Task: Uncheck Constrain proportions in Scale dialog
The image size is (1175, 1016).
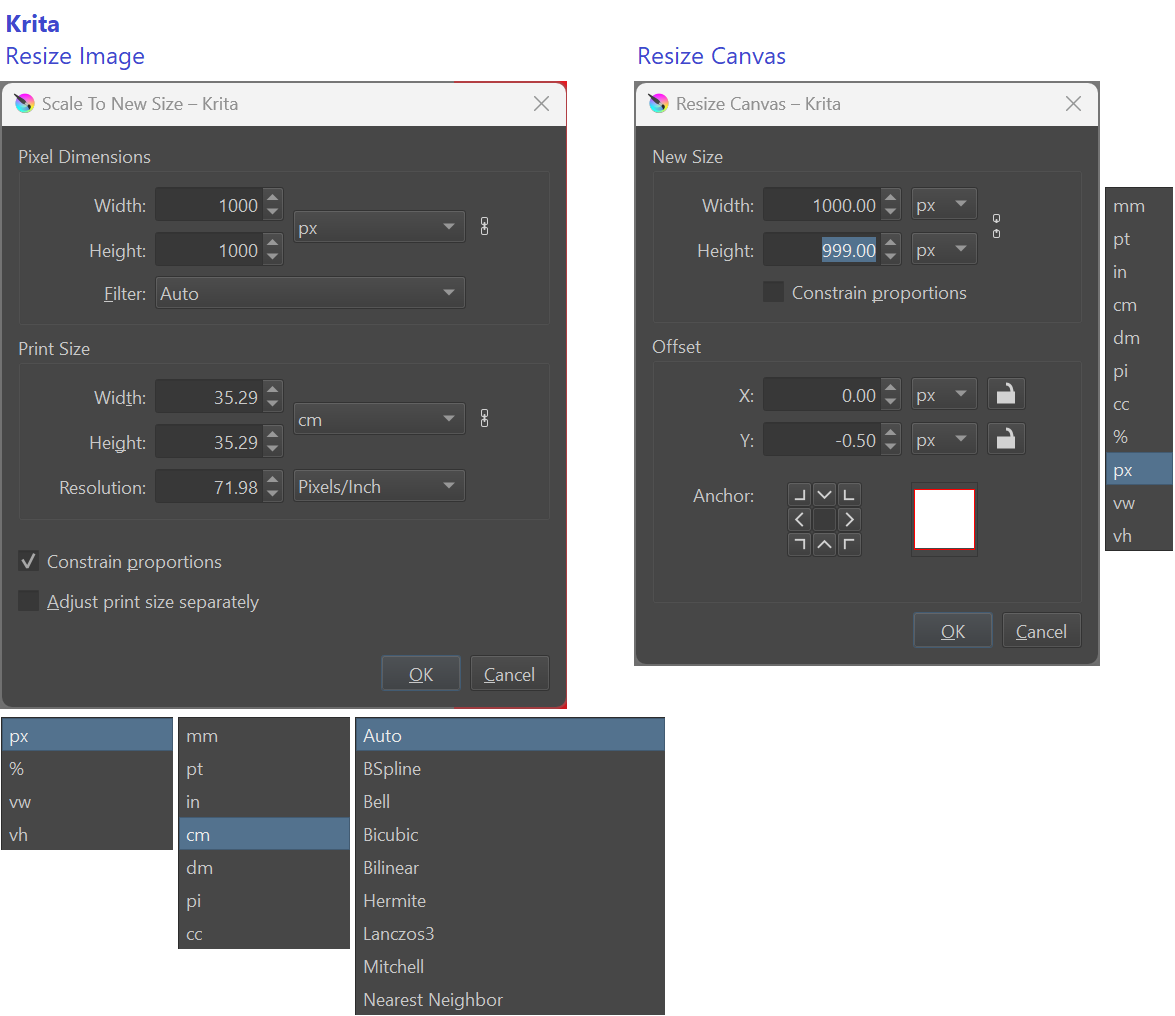Action: point(28,561)
